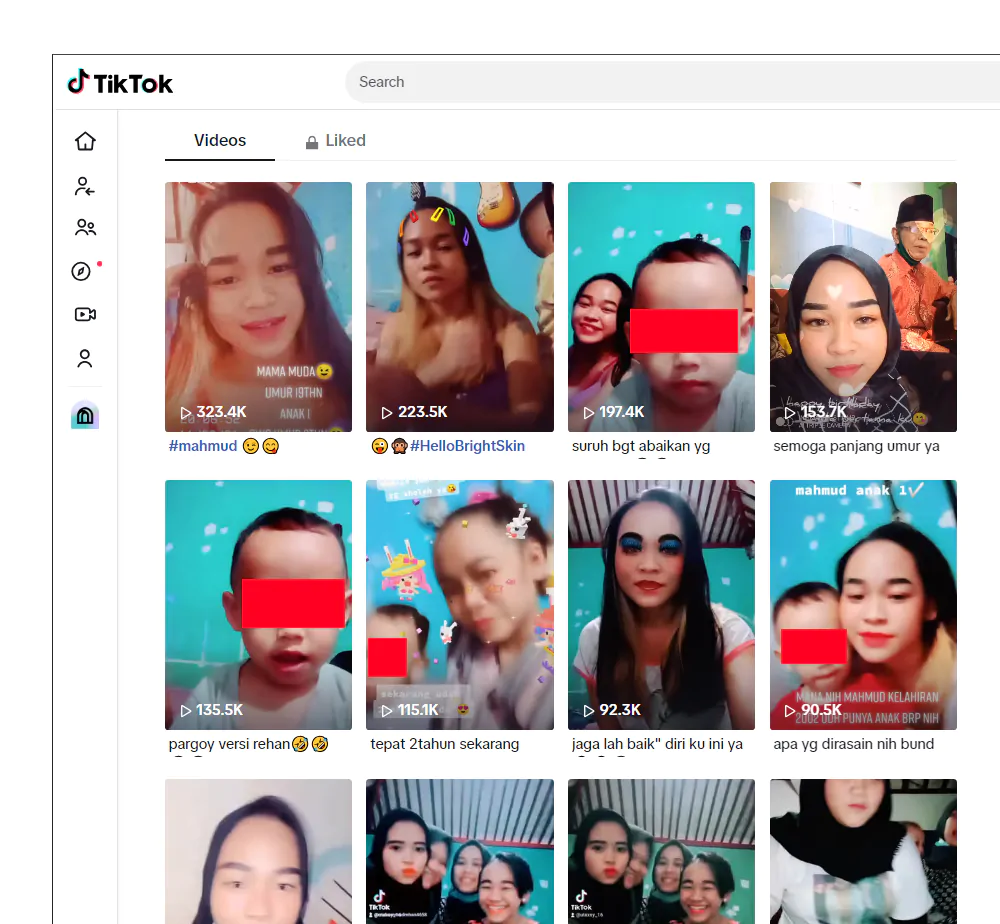Click the #HelloBrightSkin hashtag link
The width and height of the screenshot is (1000, 924).
[467, 446]
